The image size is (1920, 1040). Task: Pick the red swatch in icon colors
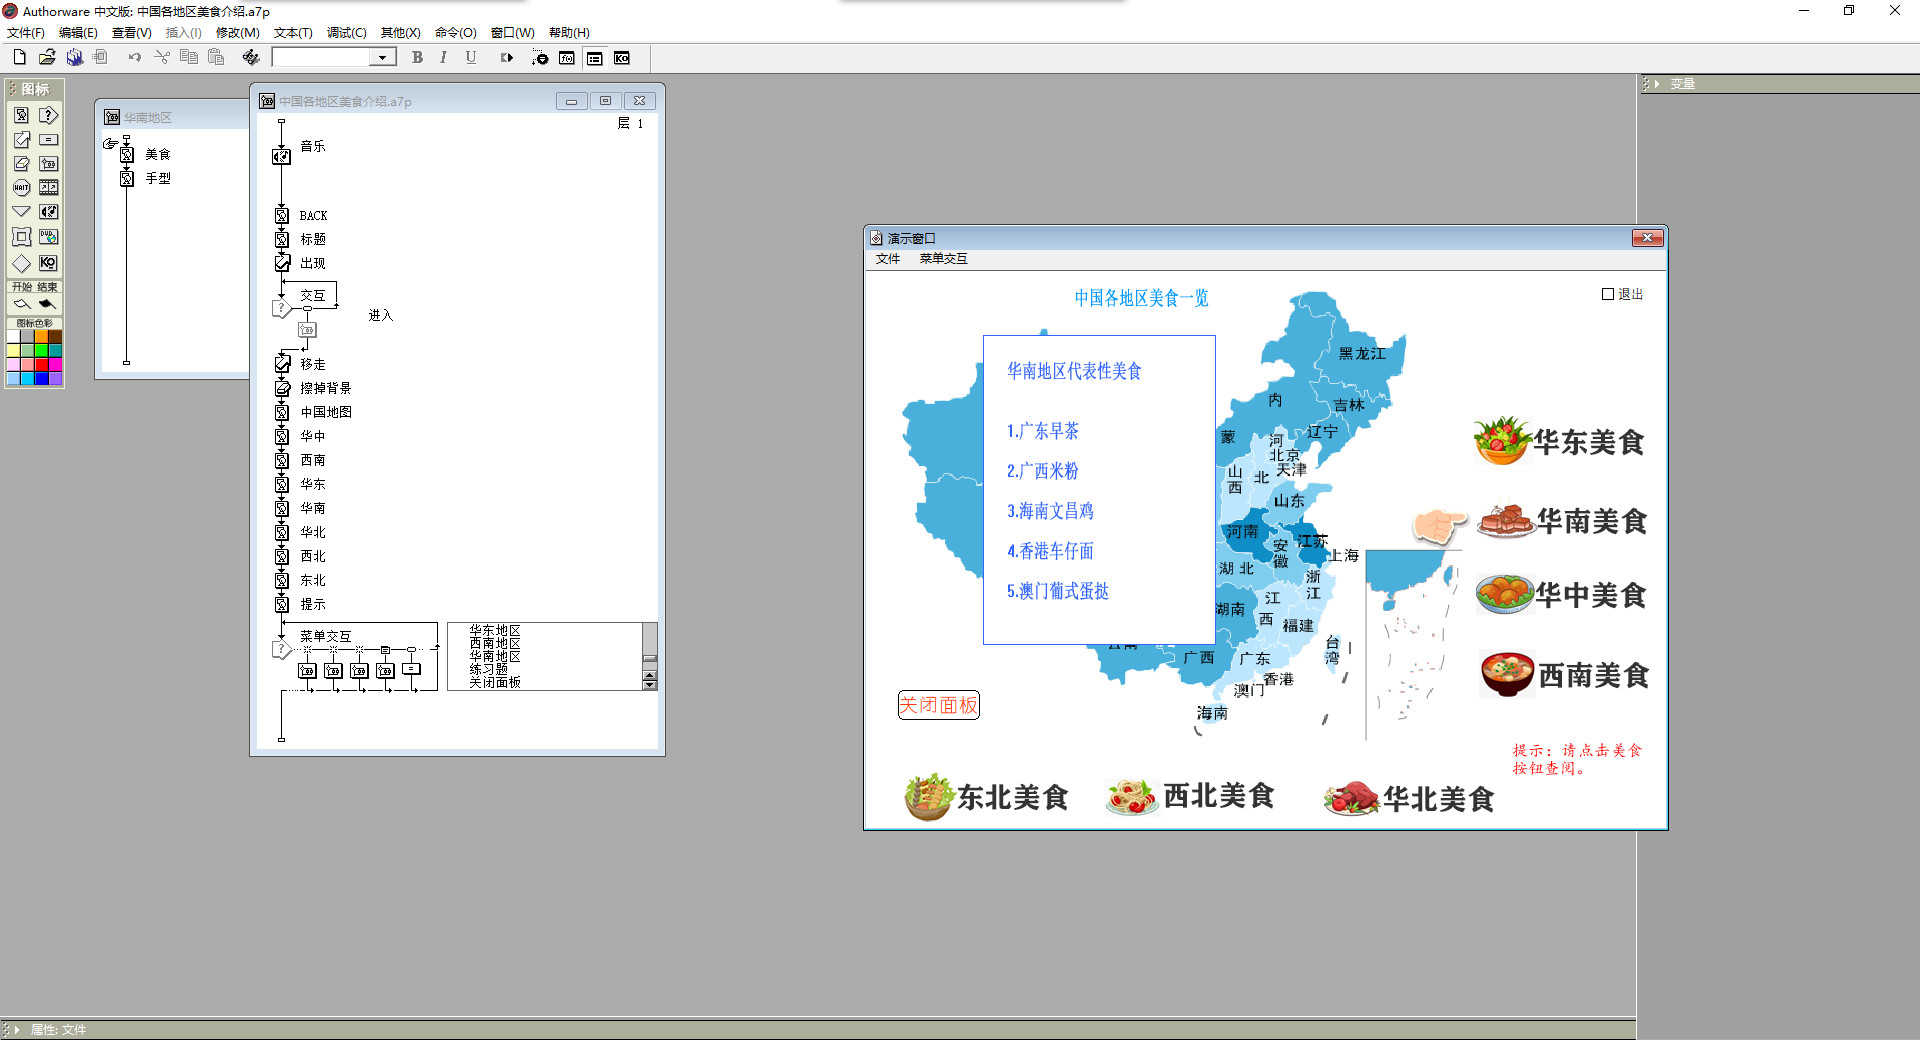(x=41, y=364)
